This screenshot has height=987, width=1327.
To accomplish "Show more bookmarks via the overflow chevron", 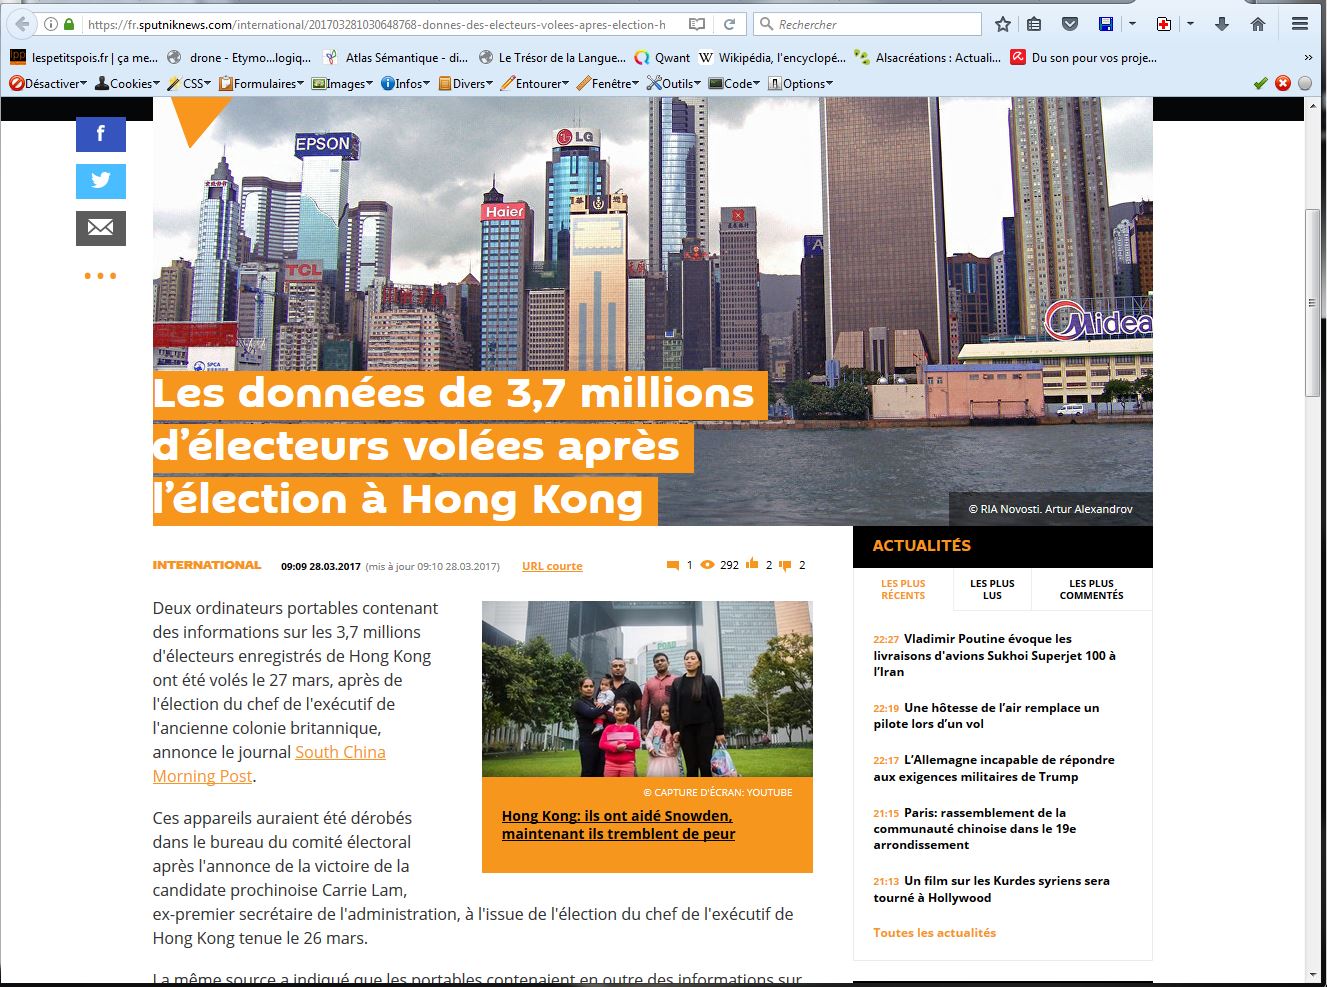I will 1308,58.
